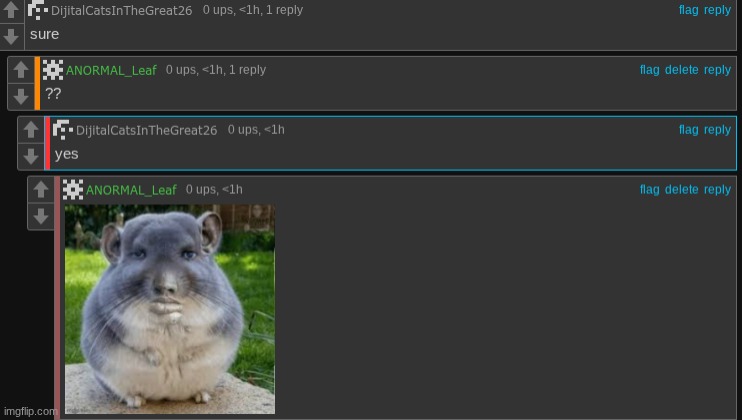This screenshot has width=742, height=420.
Task: Reply to the 'sure' comment
Action: point(717,10)
